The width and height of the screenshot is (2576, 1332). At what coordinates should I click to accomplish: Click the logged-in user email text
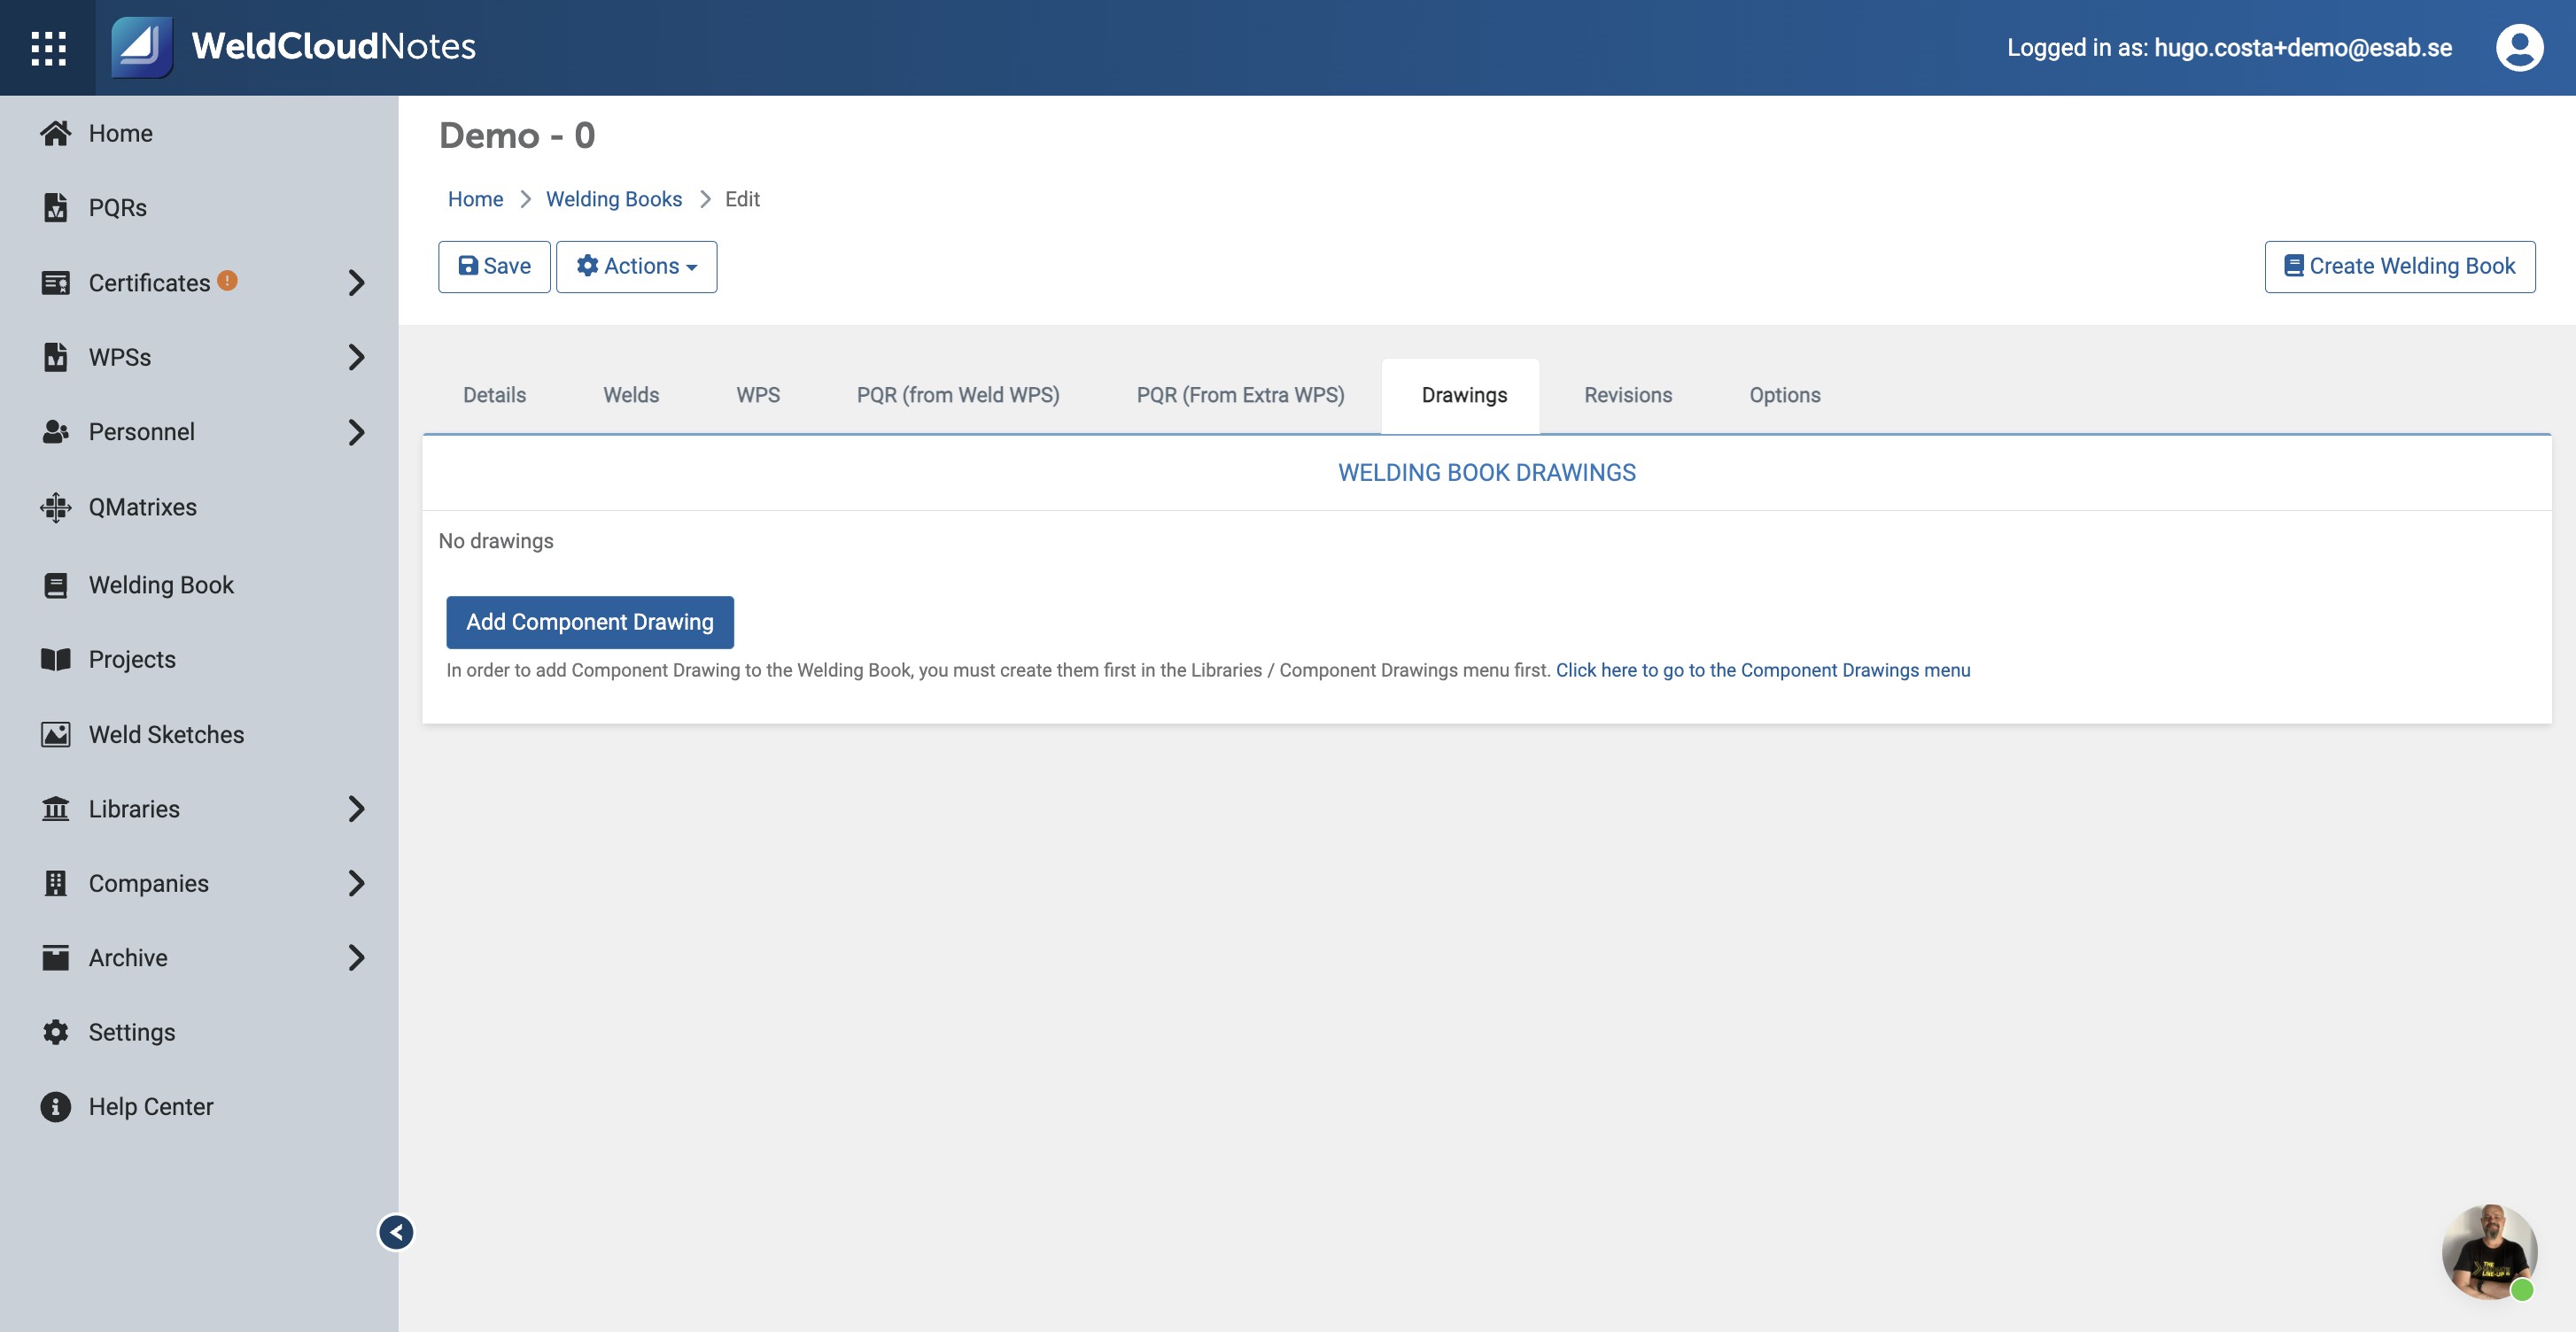pyautogui.click(x=2302, y=47)
